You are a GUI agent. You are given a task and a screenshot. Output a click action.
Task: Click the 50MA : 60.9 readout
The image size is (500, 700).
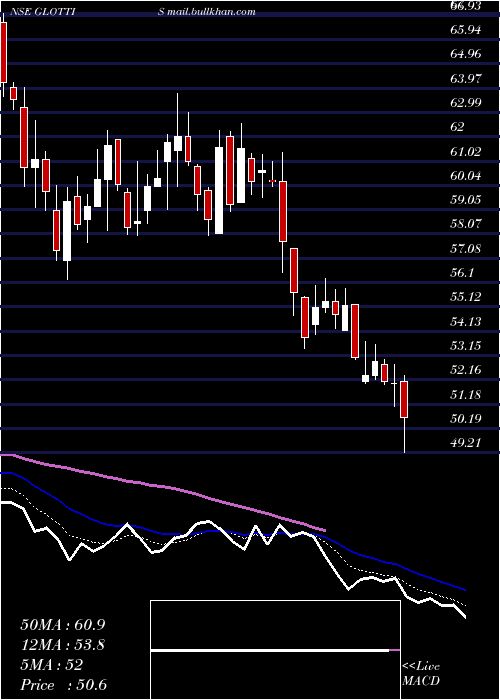[62, 625]
